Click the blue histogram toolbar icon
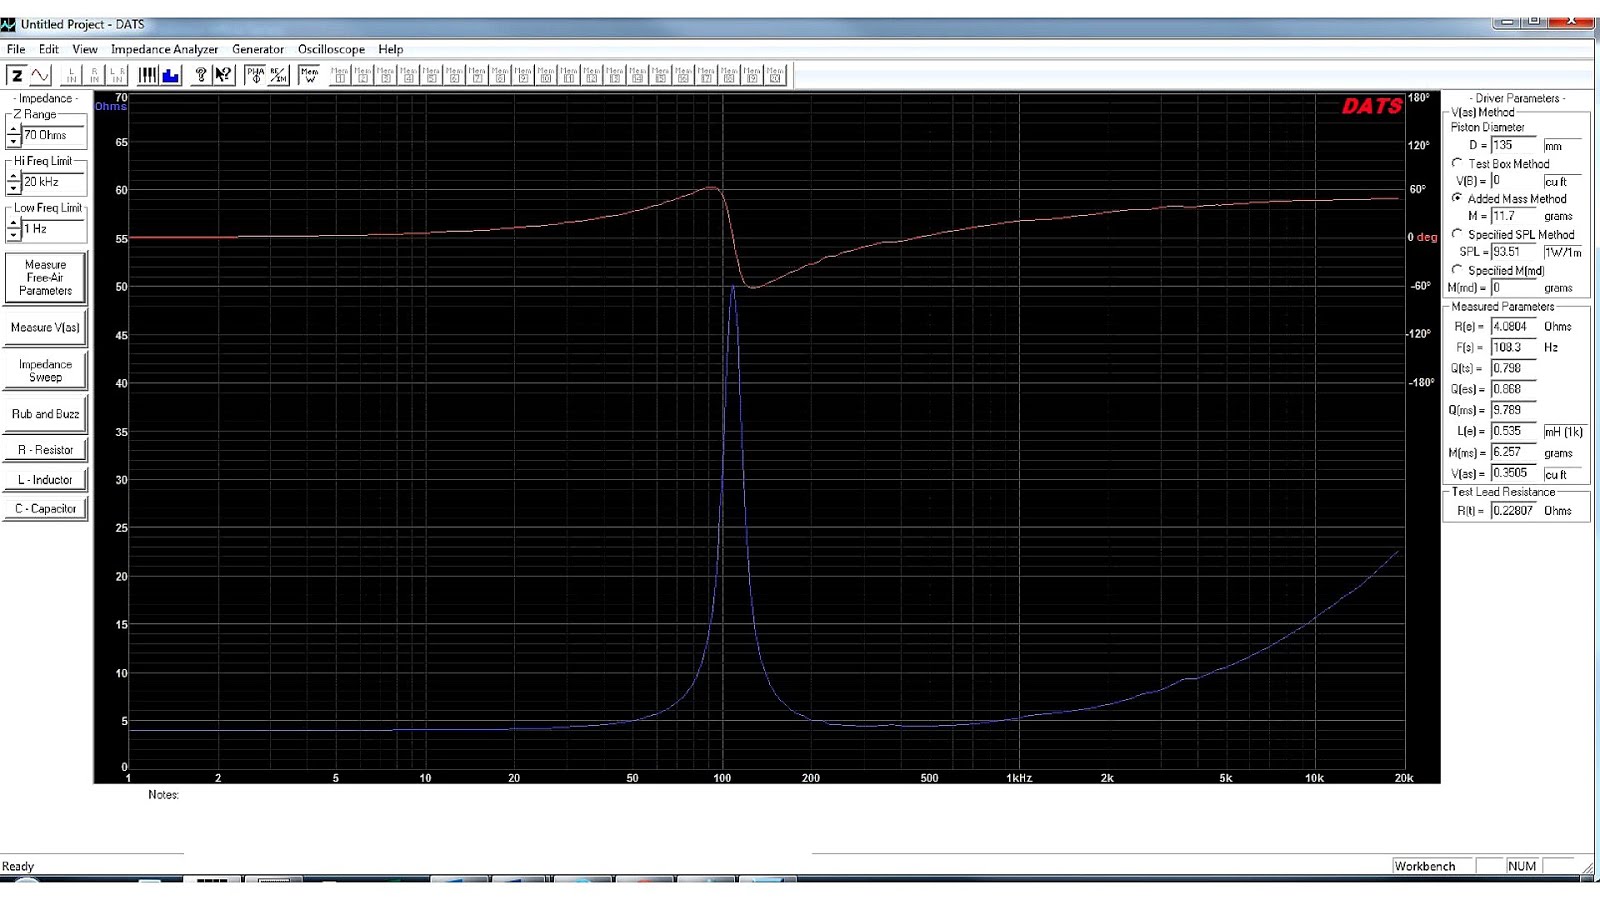This screenshot has width=1600, height=900. click(x=171, y=75)
